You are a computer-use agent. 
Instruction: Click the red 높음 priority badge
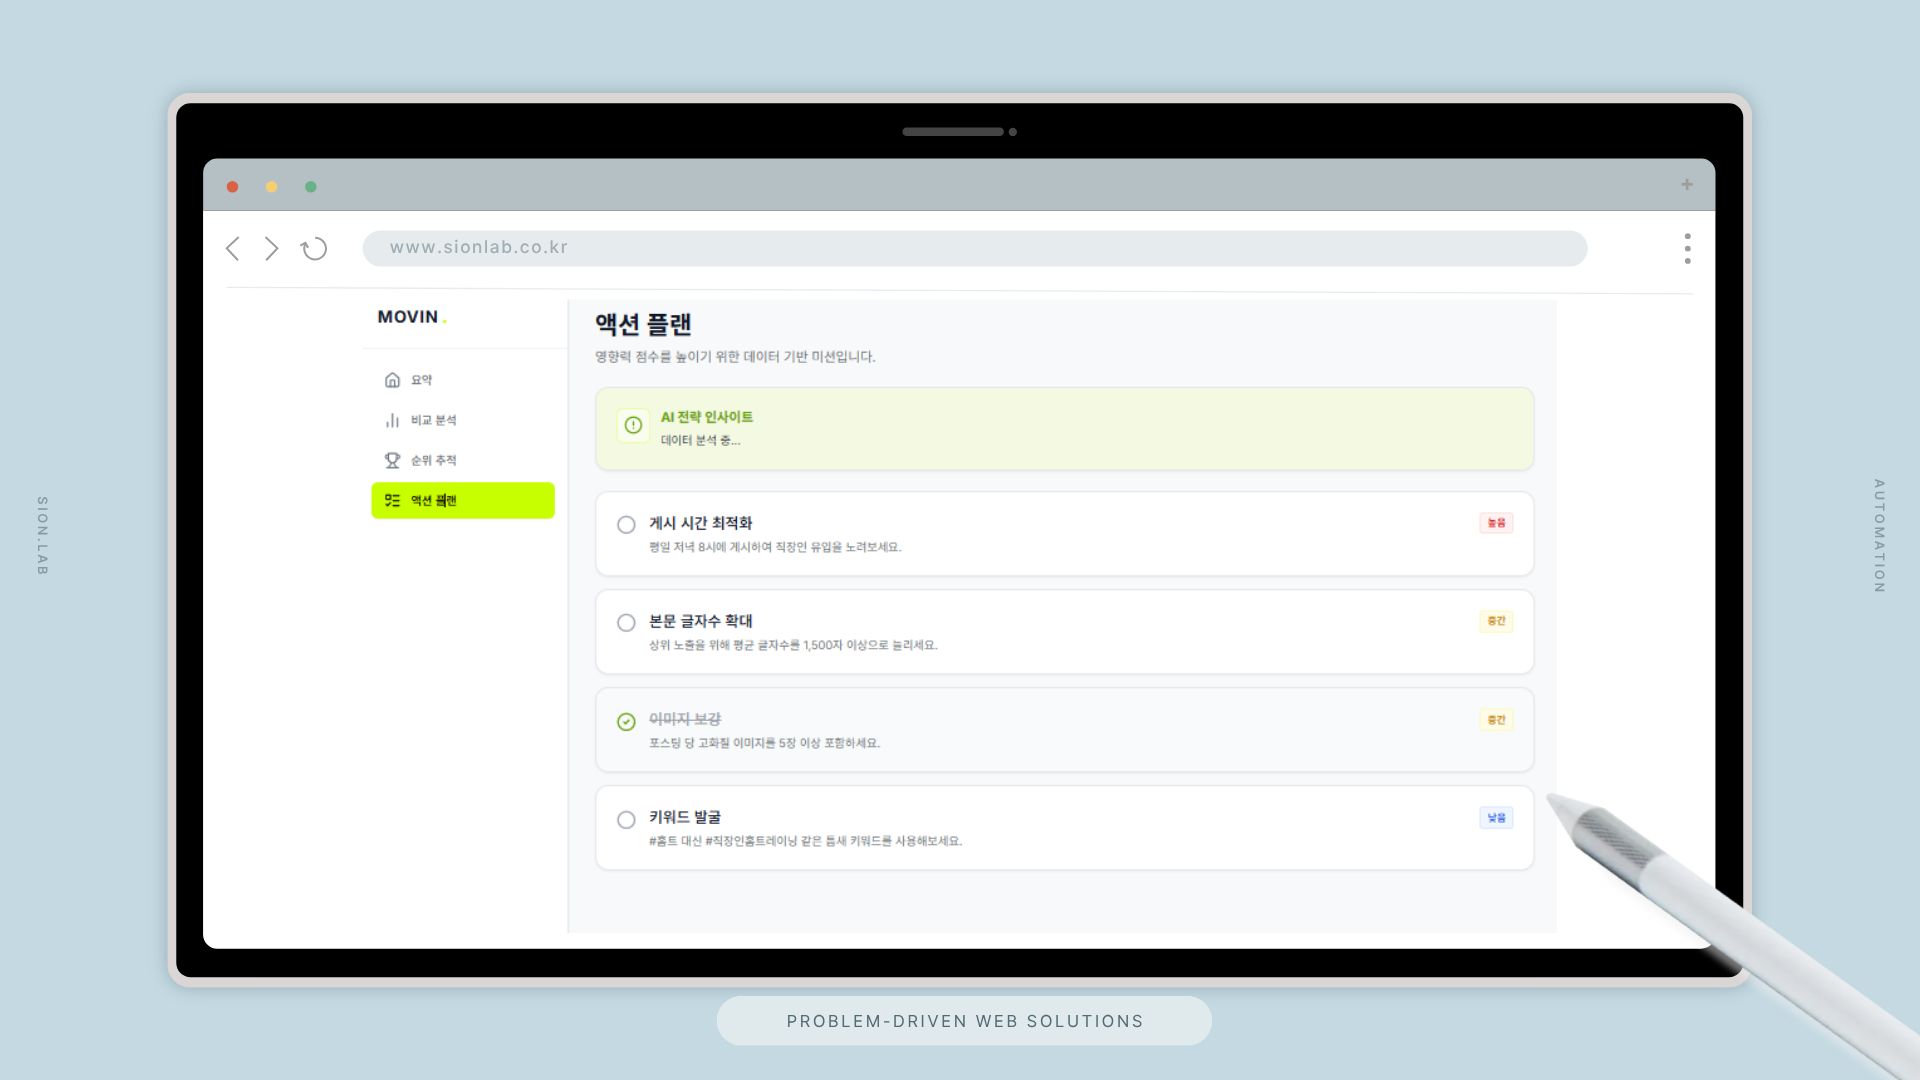click(x=1496, y=523)
